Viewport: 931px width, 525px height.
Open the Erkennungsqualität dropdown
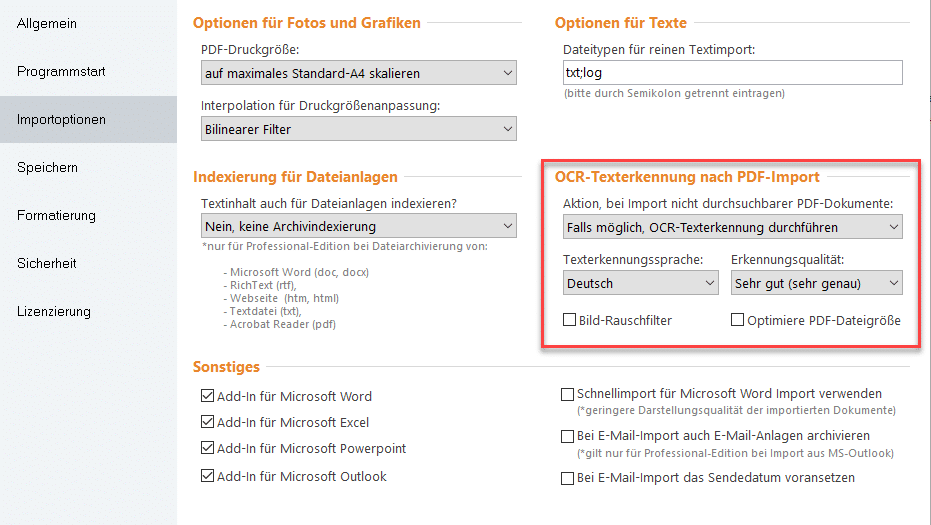click(816, 283)
